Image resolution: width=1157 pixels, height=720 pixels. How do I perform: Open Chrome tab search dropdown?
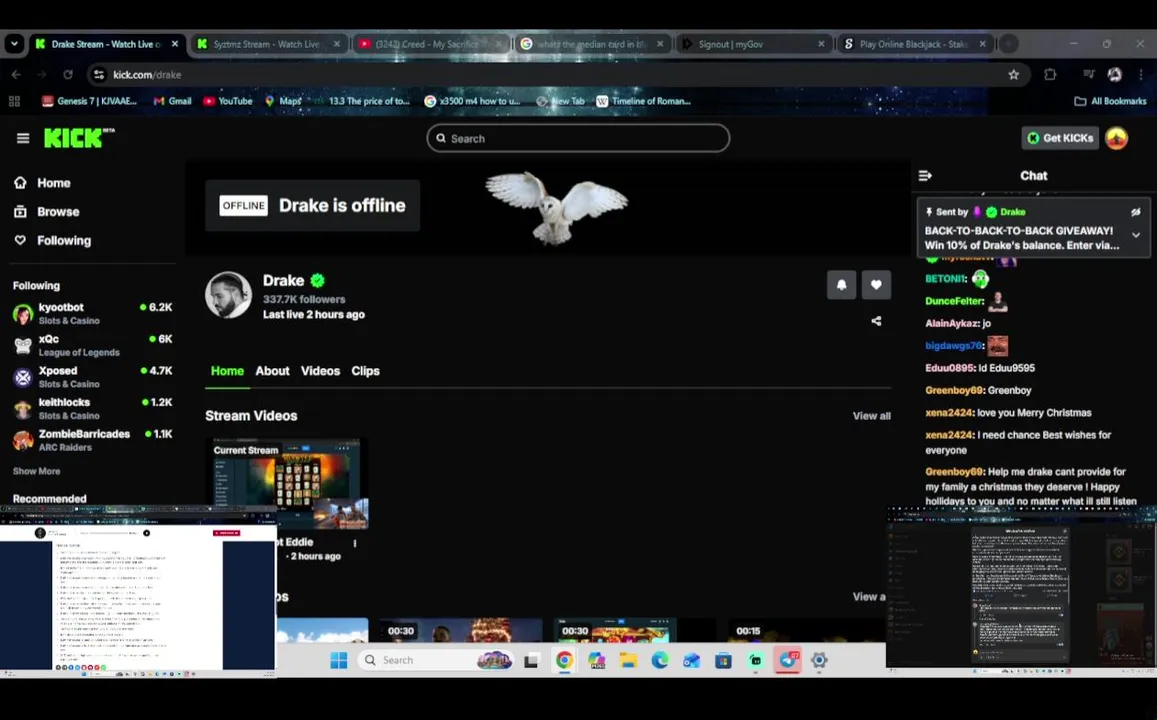(x=14, y=44)
